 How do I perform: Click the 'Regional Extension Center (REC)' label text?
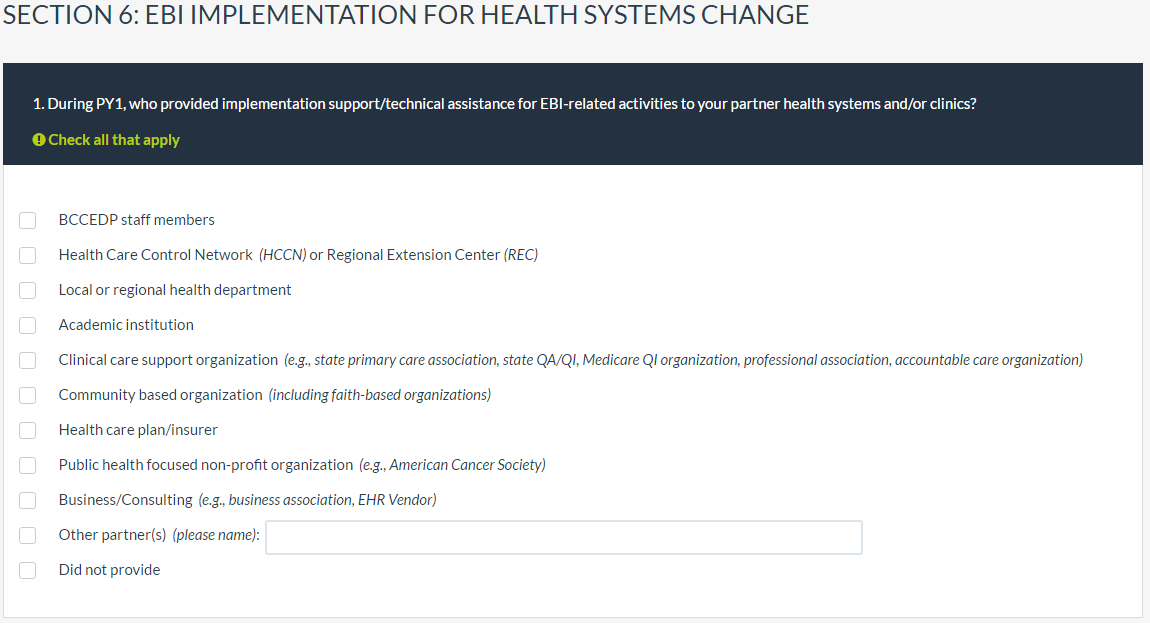tap(432, 255)
